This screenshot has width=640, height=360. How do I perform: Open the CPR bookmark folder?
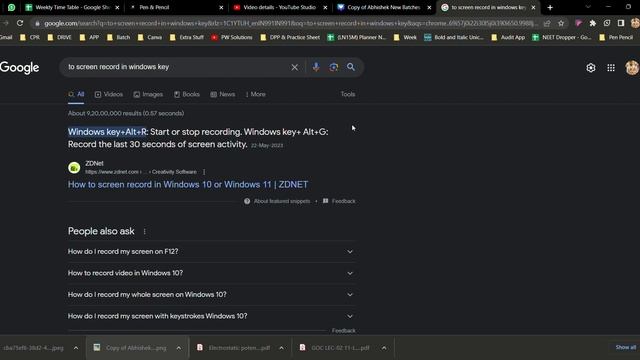coord(30,37)
